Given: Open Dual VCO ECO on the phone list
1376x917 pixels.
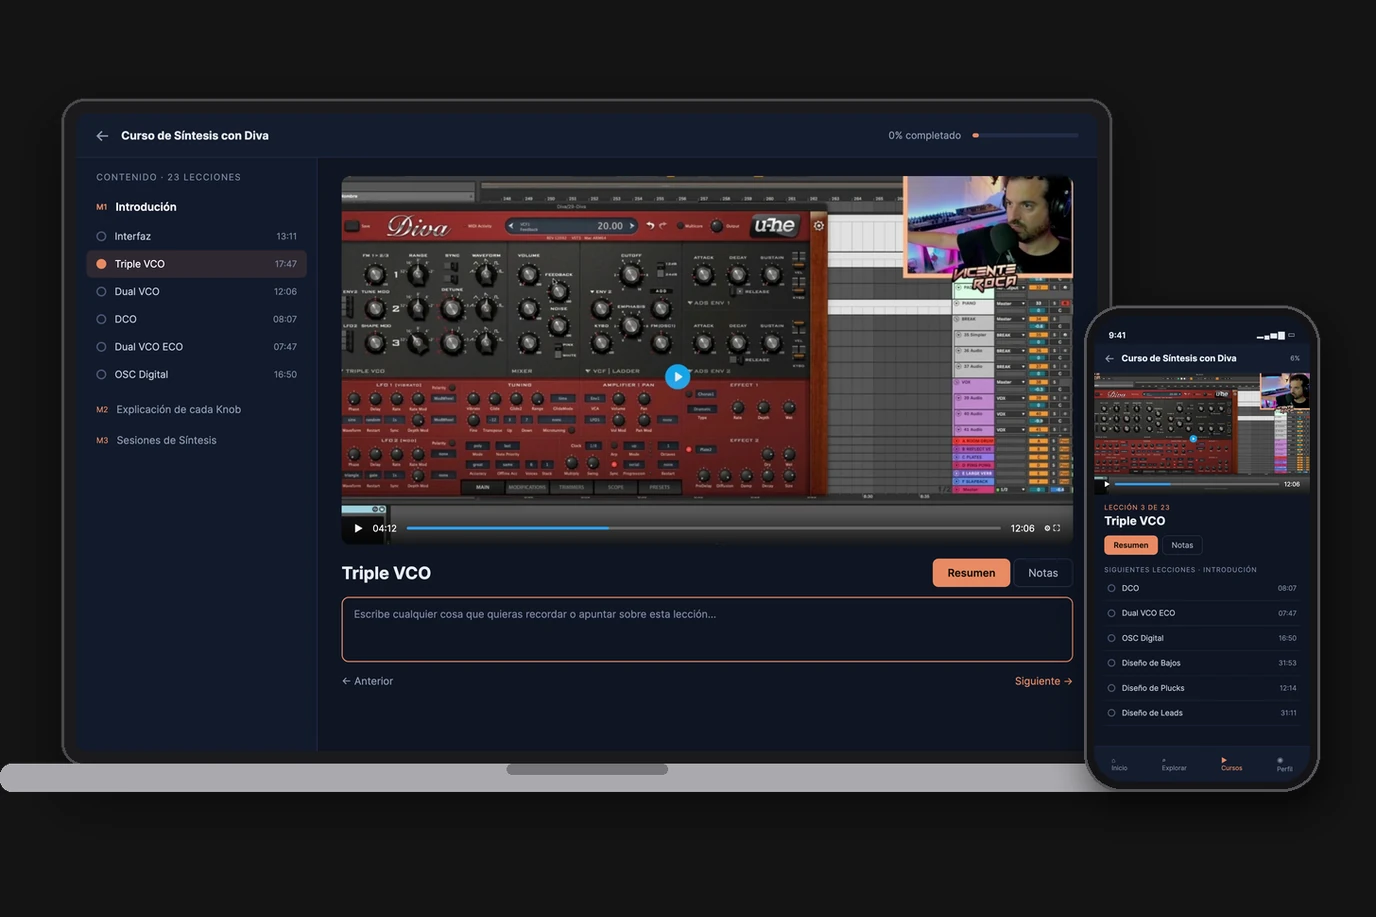Looking at the screenshot, I should coord(1202,613).
